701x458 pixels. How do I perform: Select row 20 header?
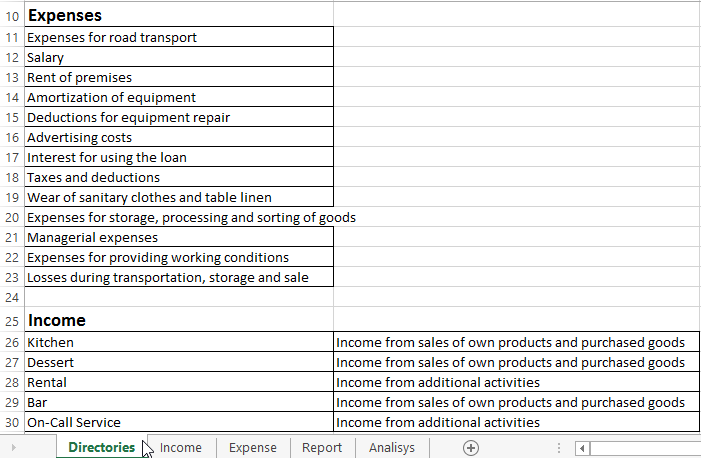point(12,217)
